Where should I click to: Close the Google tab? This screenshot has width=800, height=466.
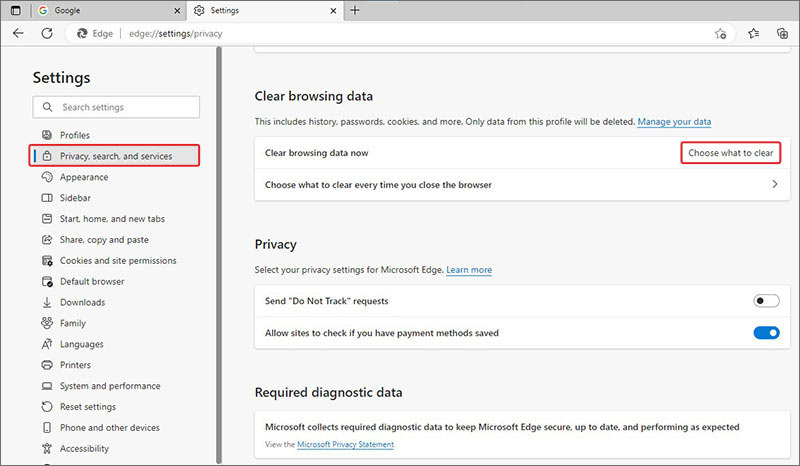point(177,11)
